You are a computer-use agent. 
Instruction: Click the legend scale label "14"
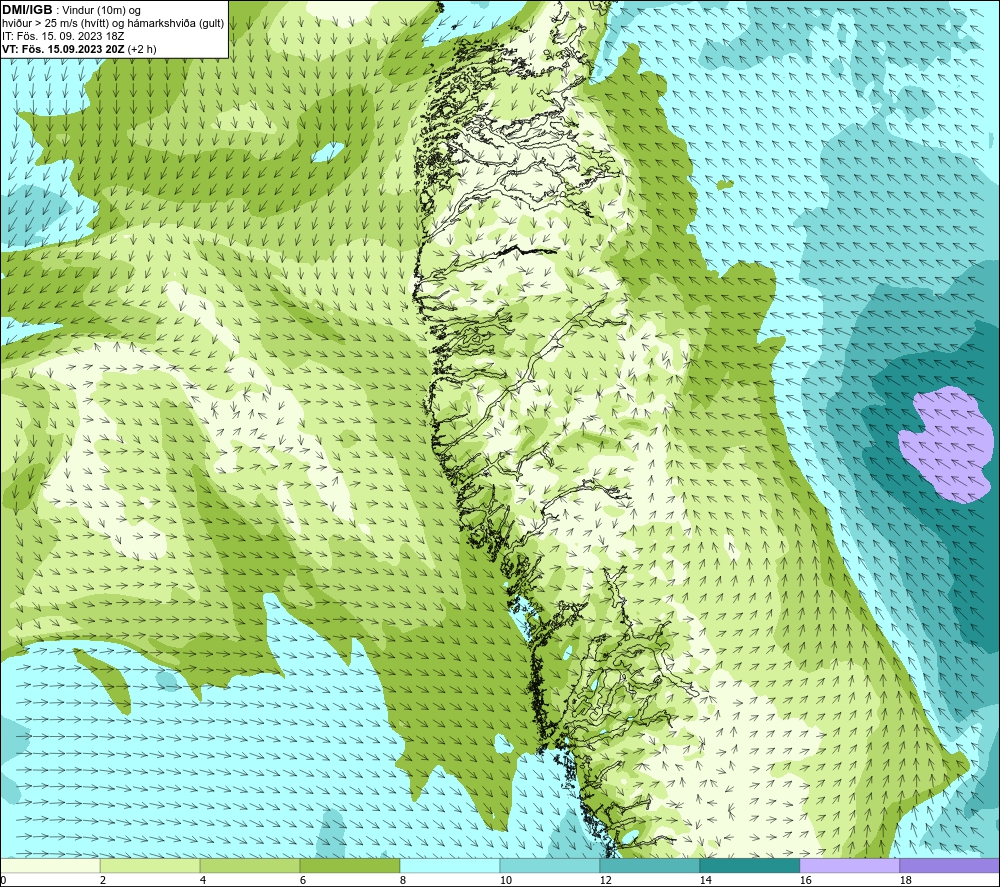coord(706,880)
